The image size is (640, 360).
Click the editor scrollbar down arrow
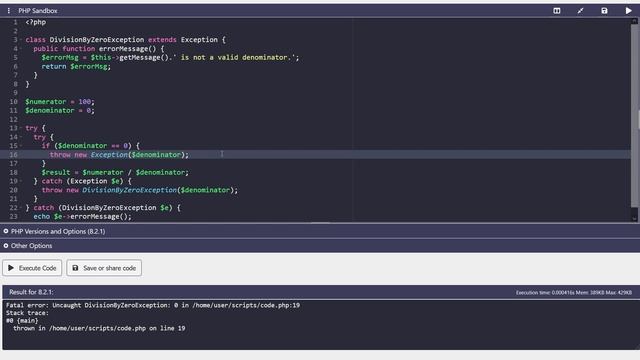(634, 218)
